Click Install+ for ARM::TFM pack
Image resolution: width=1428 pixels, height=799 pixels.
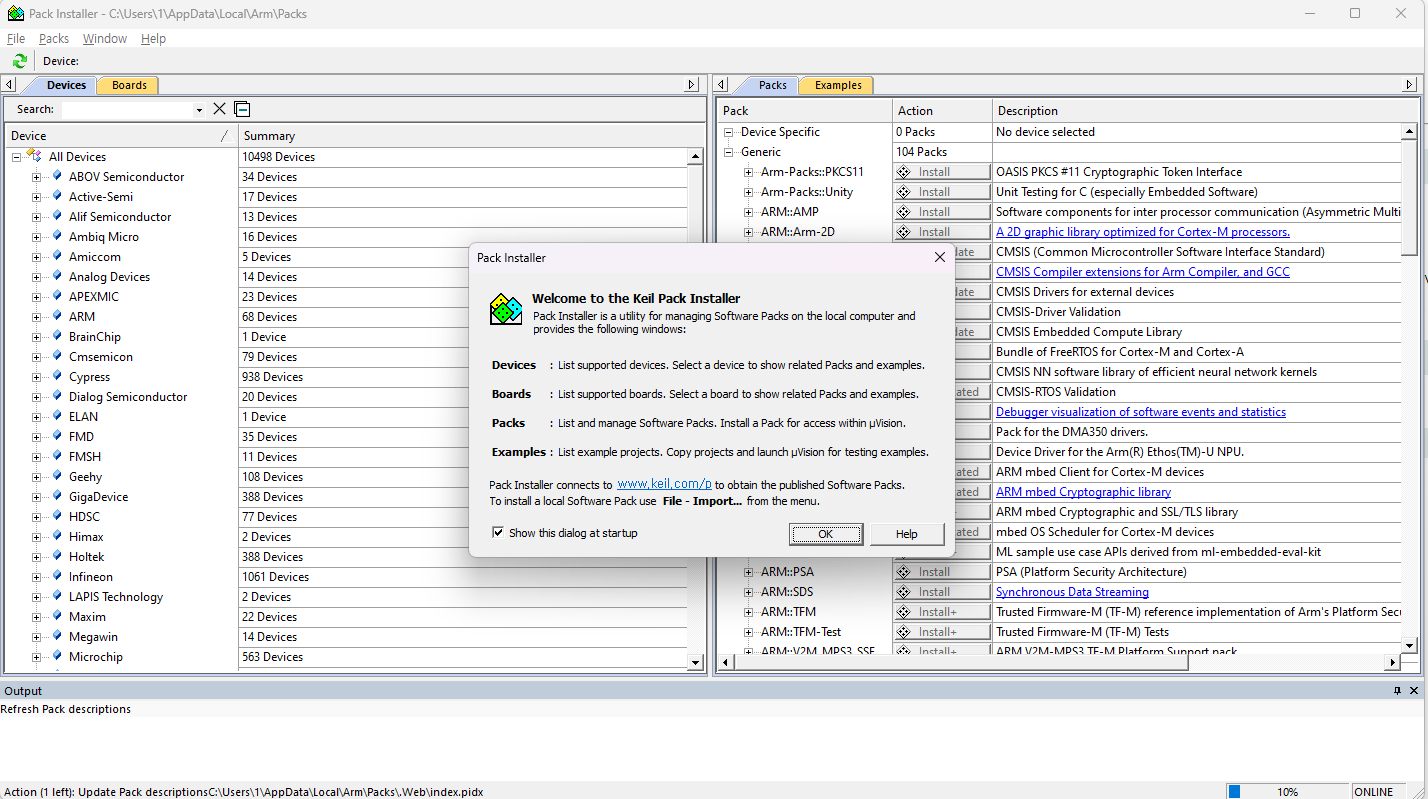[x=942, y=612]
